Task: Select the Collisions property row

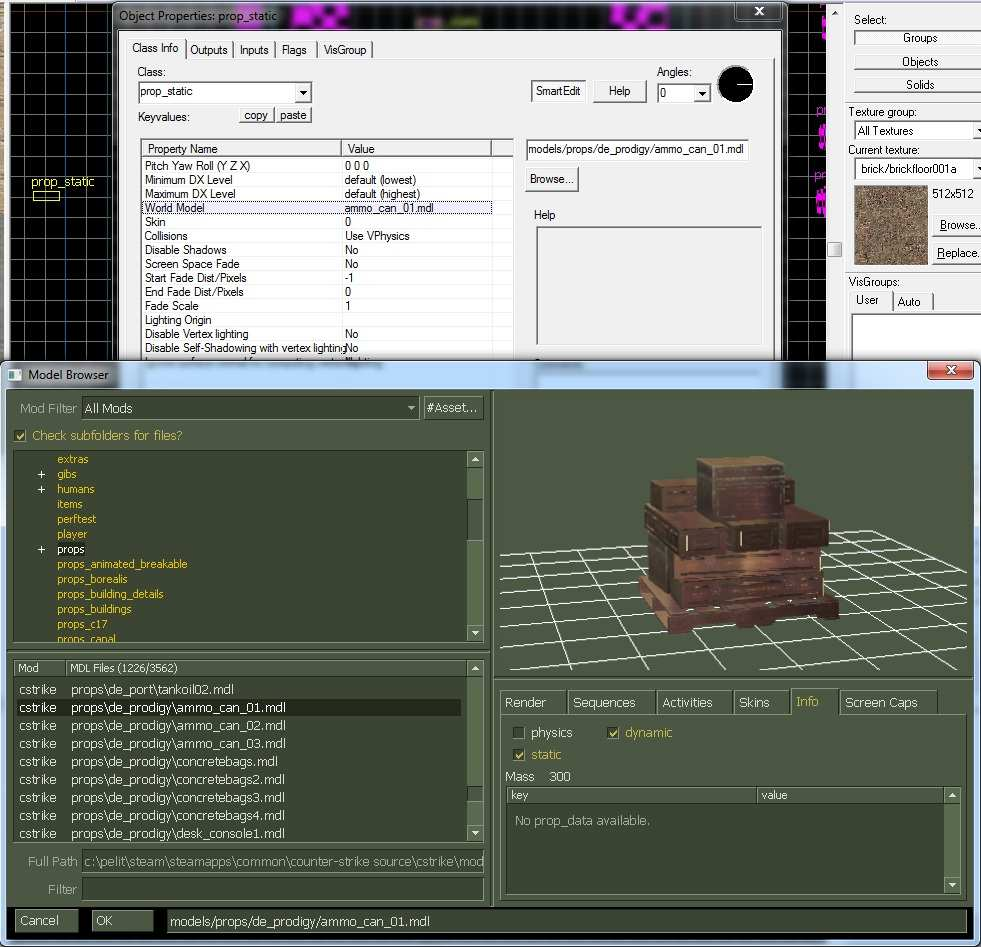Action: (x=317, y=236)
